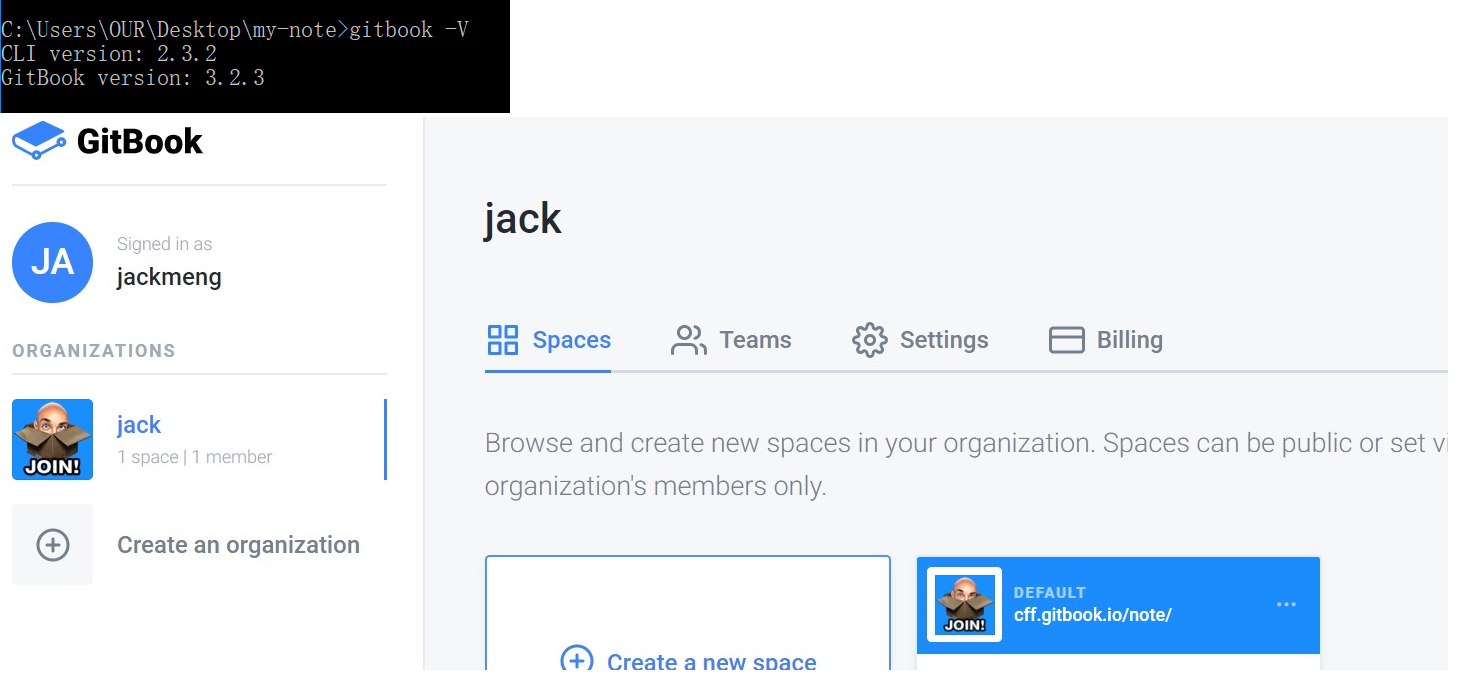This screenshot has width=1458, height=688.
Task: Click the Settings gear icon
Action: 869,340
